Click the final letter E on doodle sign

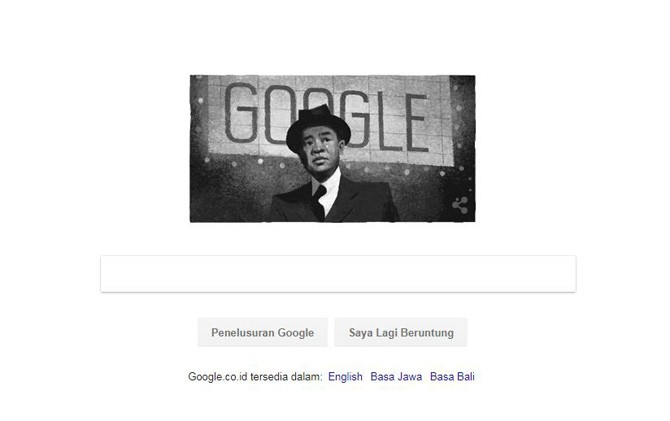point(417,123)
